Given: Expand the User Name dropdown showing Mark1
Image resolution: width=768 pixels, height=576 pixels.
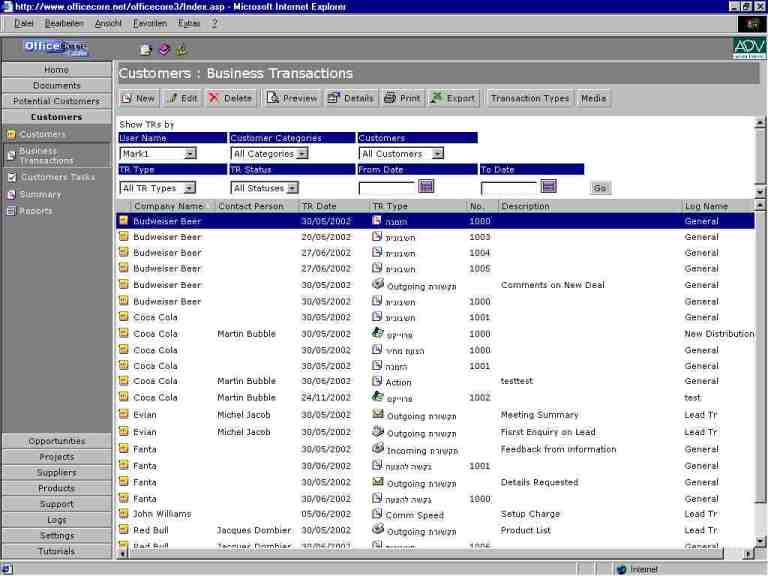Looking at the screenshot, I should [189, 154].
